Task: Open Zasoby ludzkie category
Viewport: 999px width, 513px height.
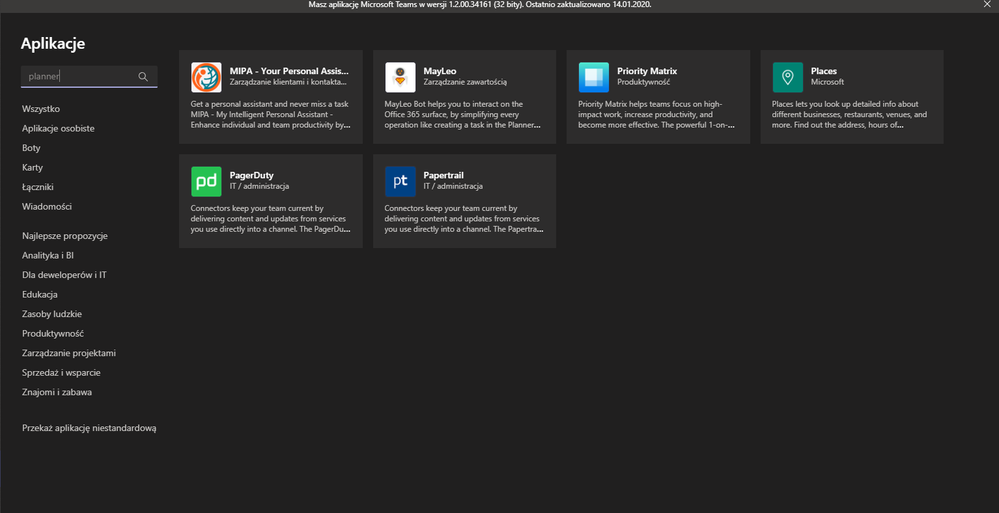Action: click(x=52, y=314)
